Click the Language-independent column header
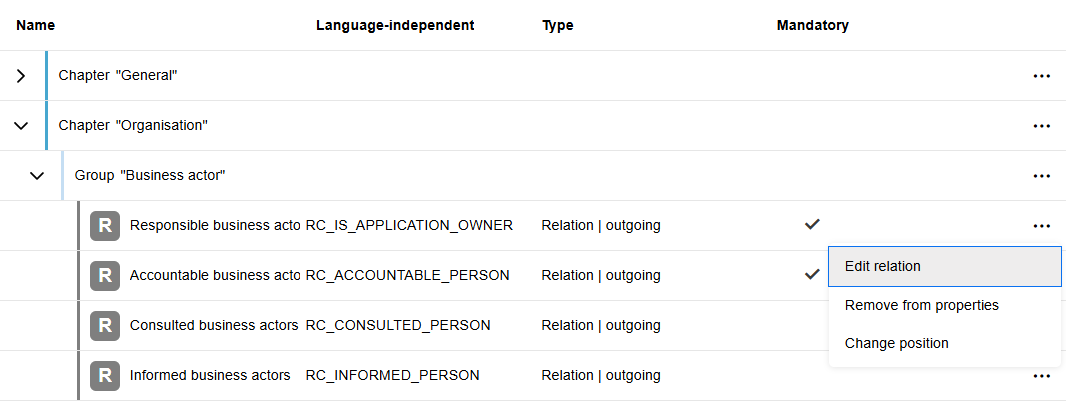 pyautogui.click(x=395, y=25)
